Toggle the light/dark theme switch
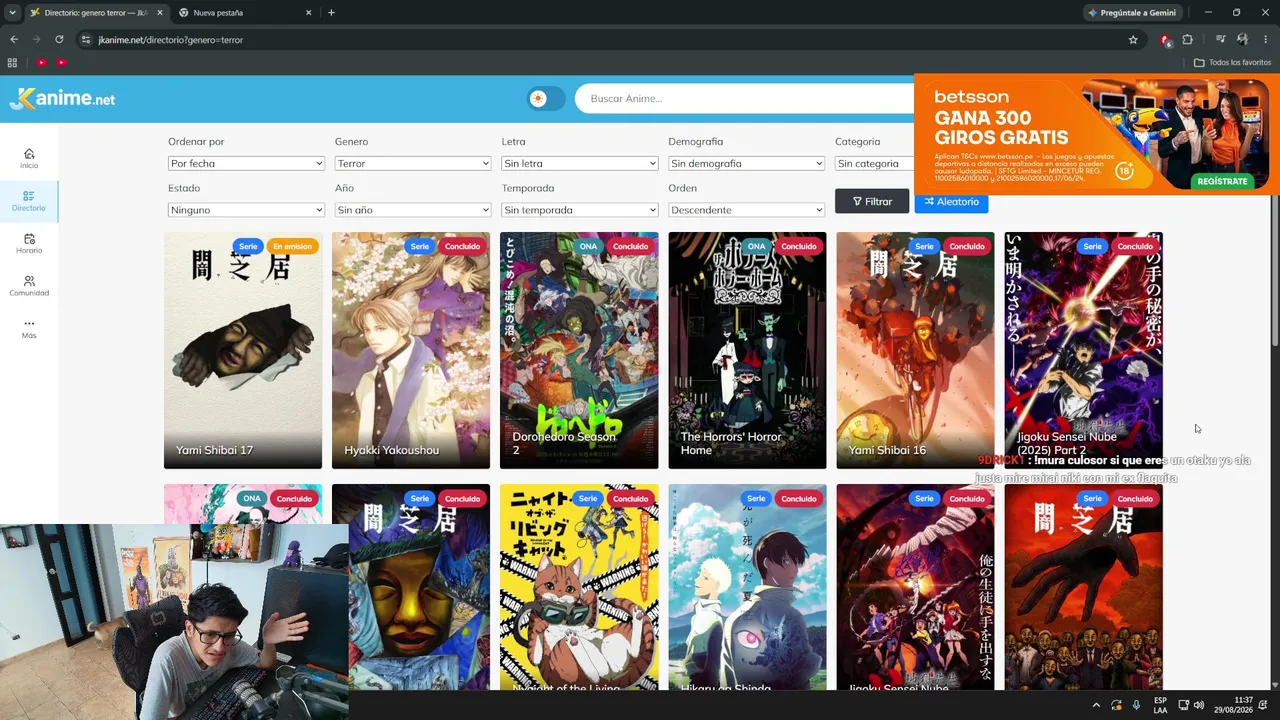The image size is (1280, 720). coord(546,98)
